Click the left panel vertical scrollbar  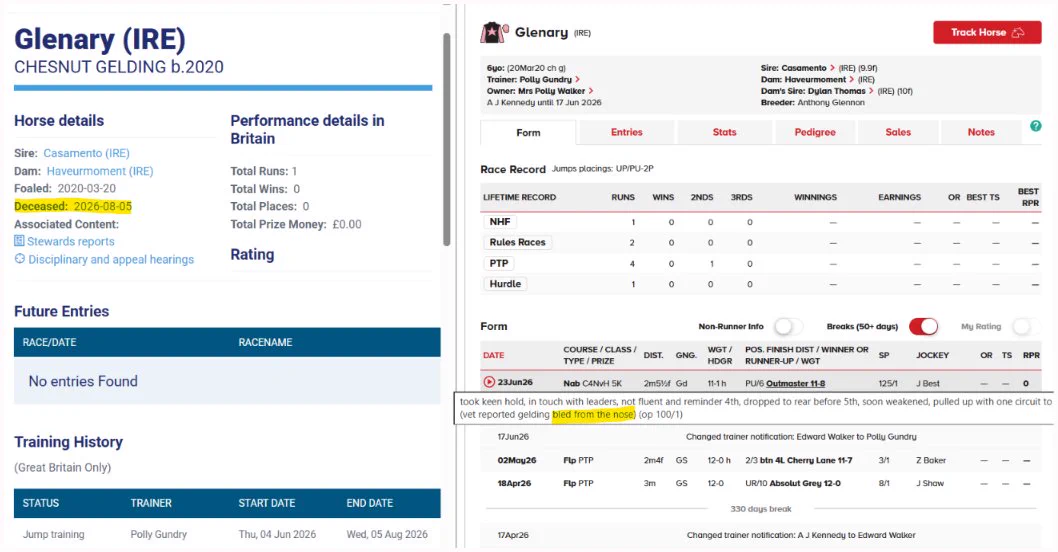click(x=446, y=138)
